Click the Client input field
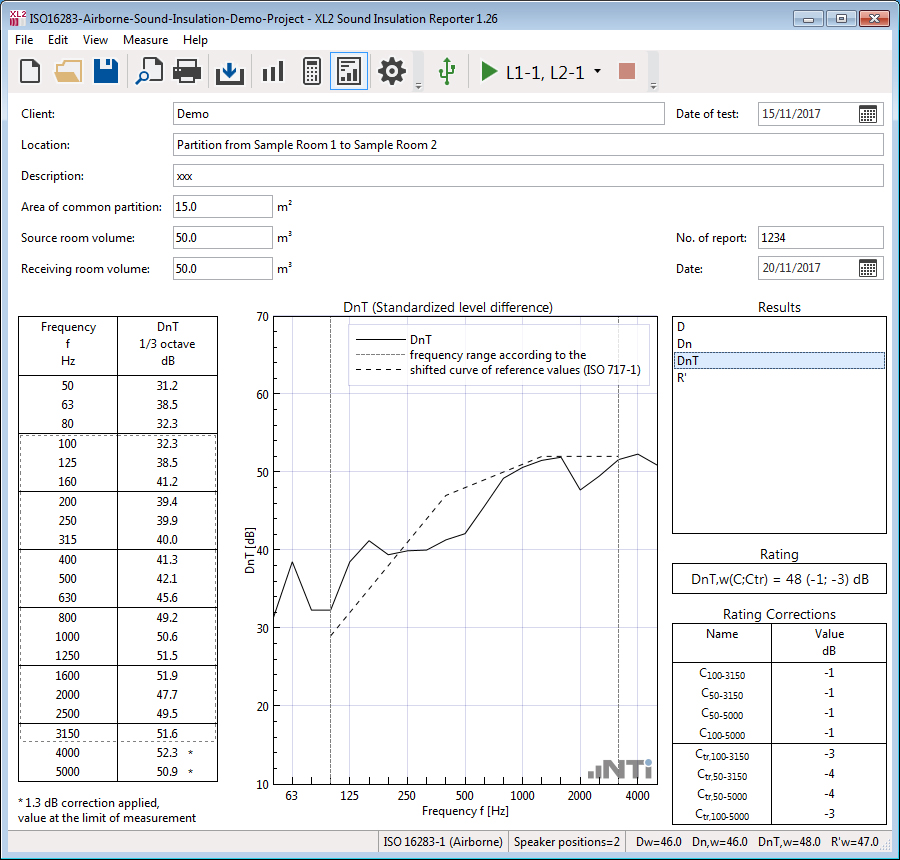900x860 pixels. point(418,114)
